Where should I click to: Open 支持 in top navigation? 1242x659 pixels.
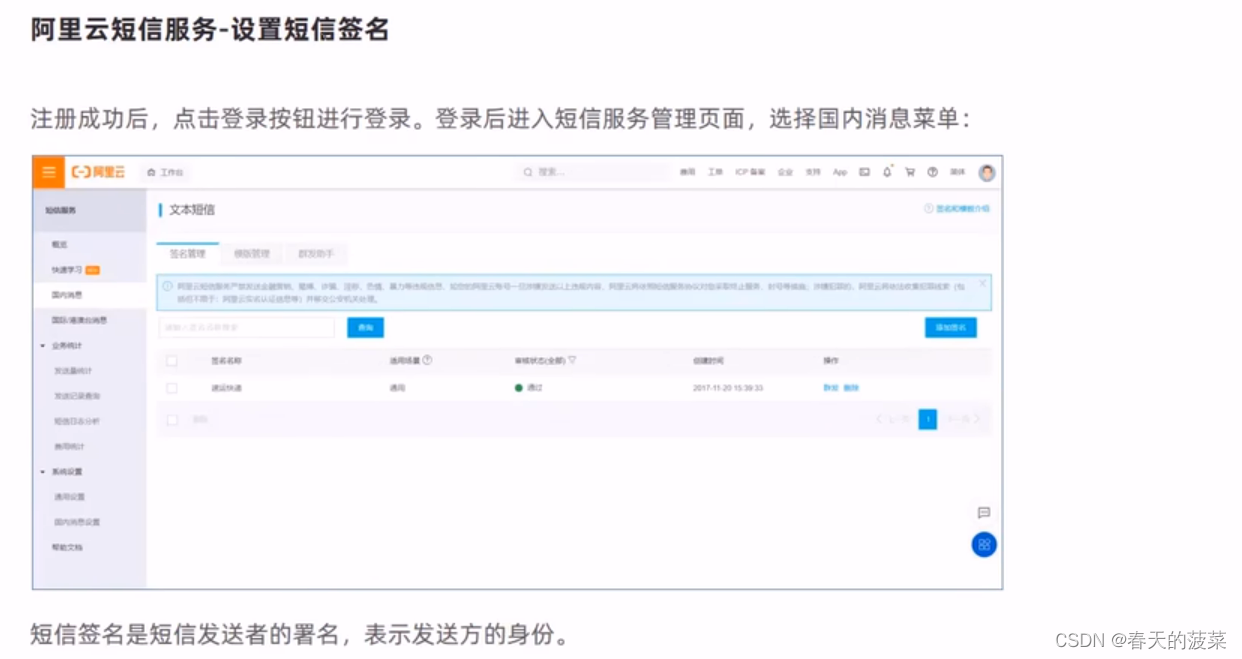[x=813, y=172]
